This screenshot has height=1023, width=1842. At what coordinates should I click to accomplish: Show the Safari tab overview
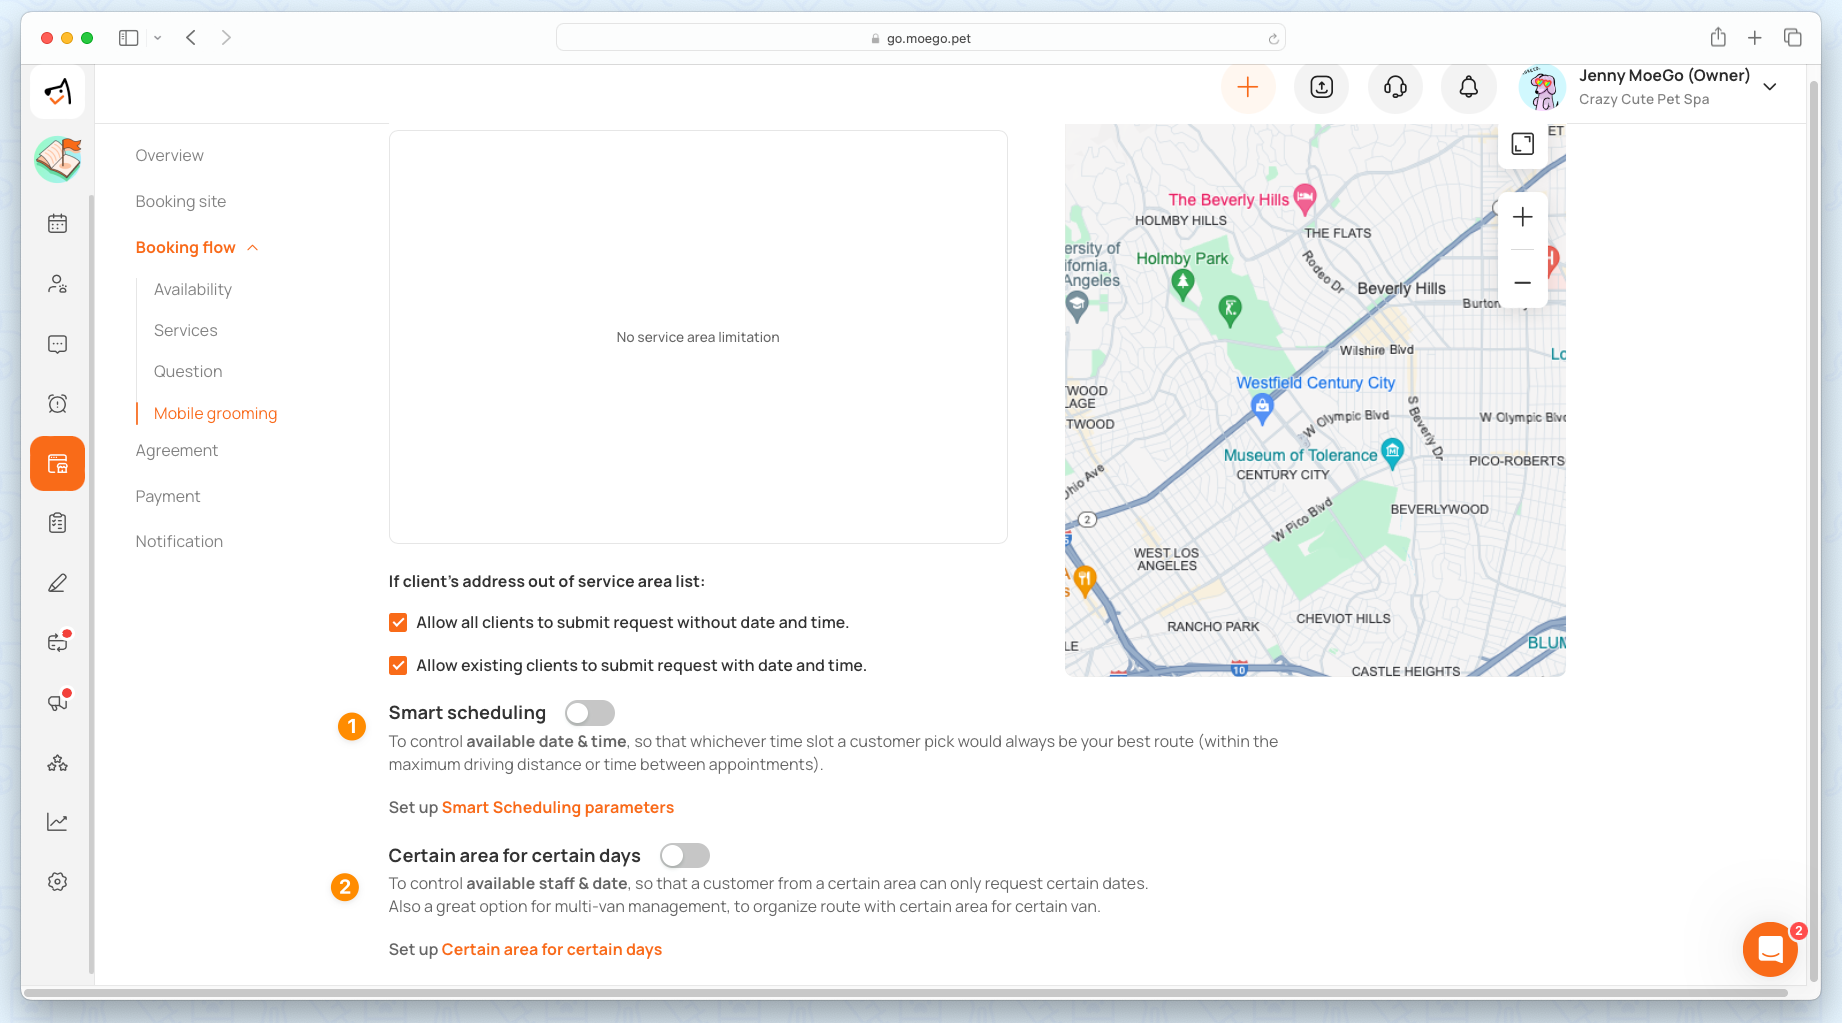pos(1793,38)
